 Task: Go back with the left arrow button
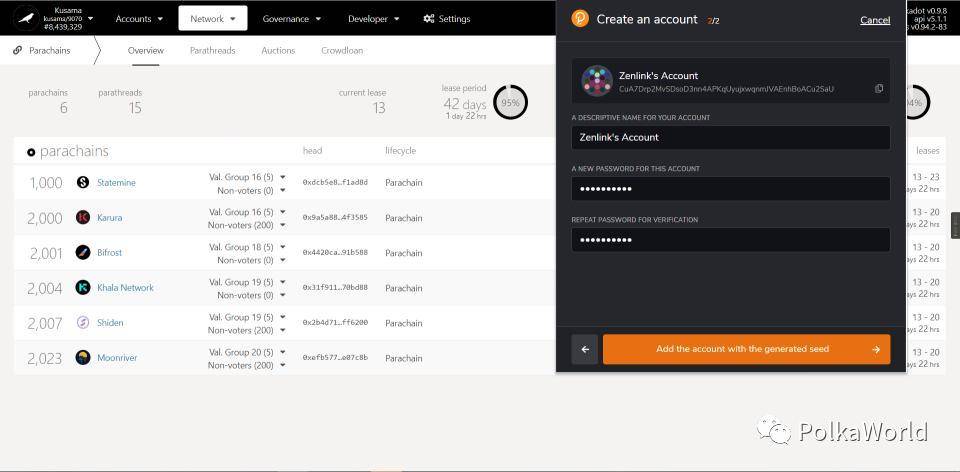pyautogui.click(x=585, y=349)
